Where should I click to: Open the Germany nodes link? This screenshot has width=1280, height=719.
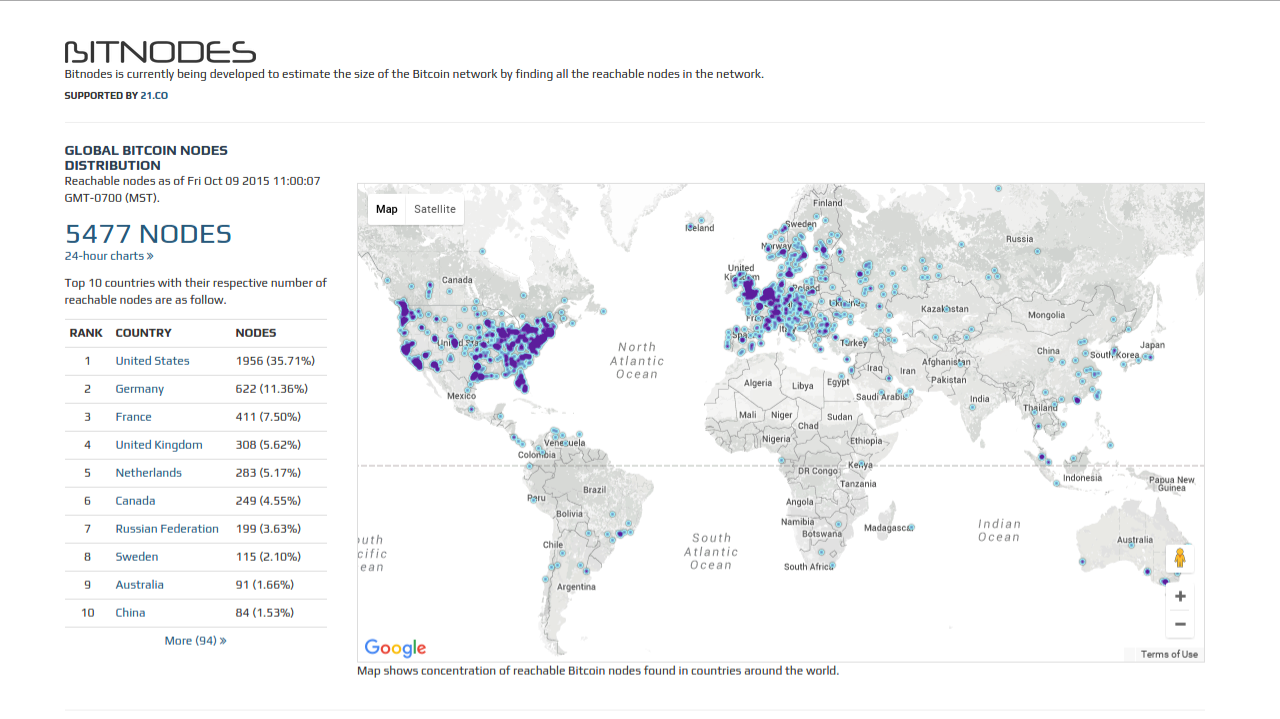139,389
